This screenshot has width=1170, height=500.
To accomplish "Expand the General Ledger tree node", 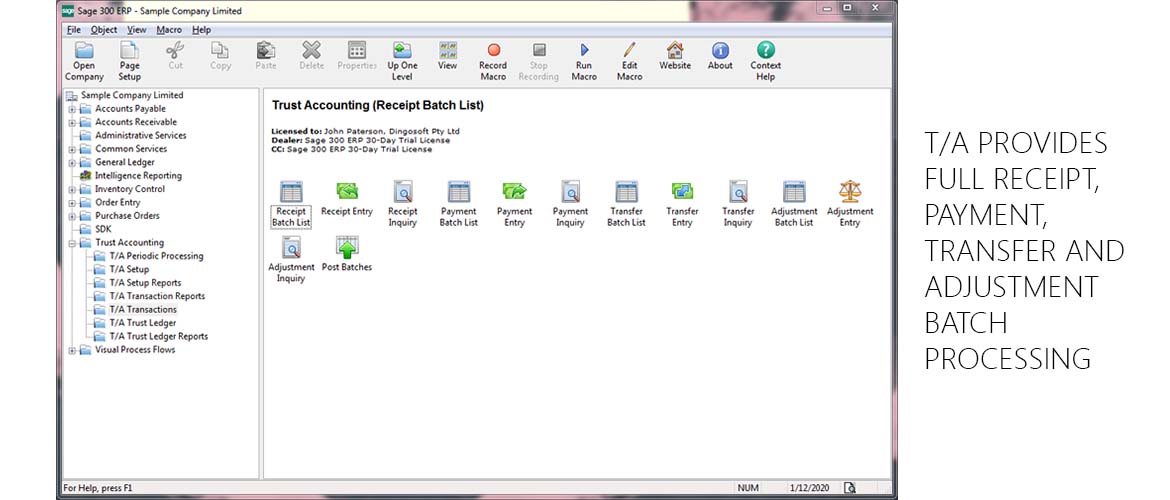I will [x=72, y=163].
